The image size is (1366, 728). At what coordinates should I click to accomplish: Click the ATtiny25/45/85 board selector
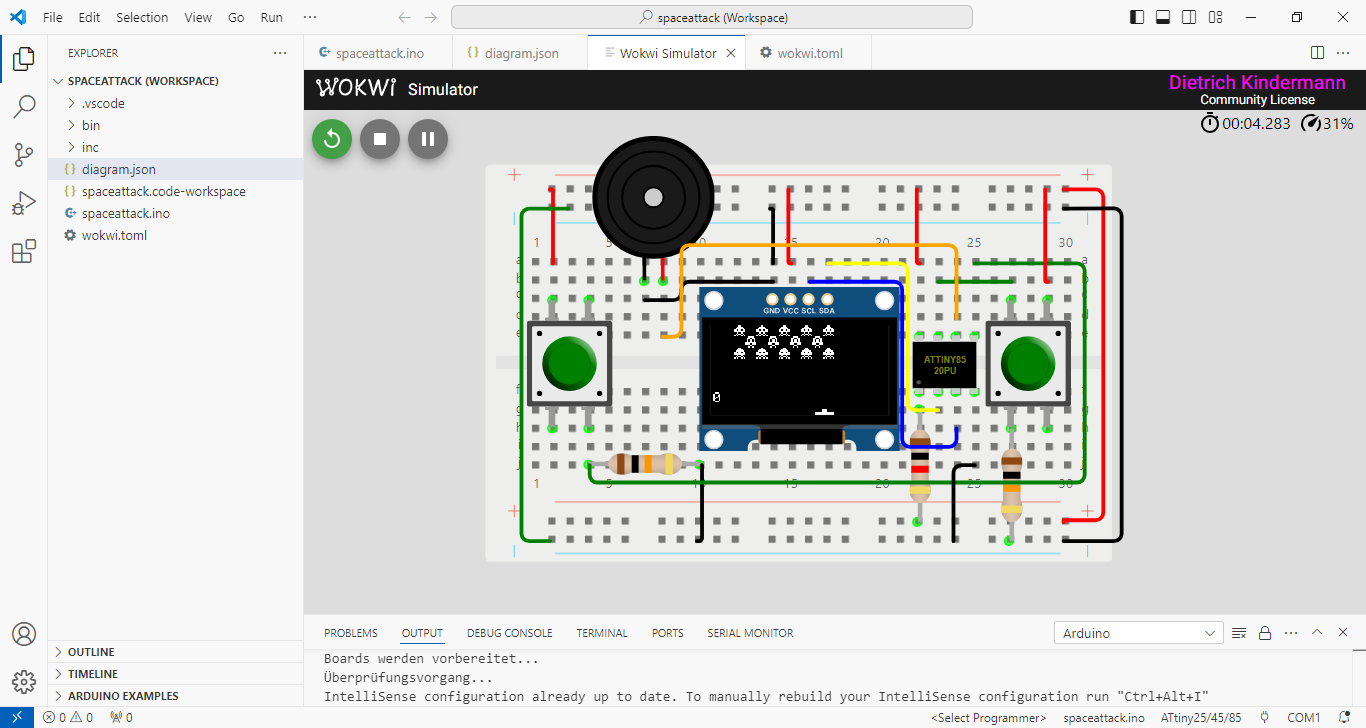[1200, 718]
